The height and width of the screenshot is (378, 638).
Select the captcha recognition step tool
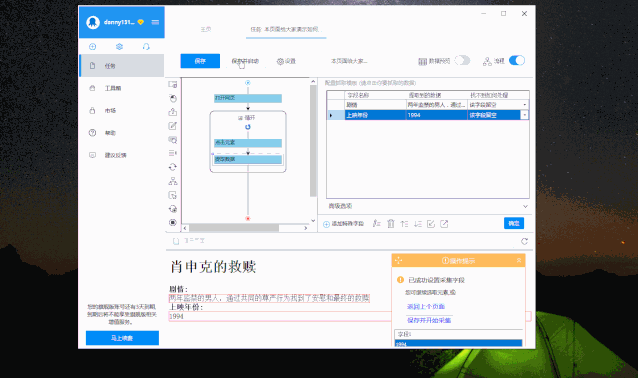point(173,140)
